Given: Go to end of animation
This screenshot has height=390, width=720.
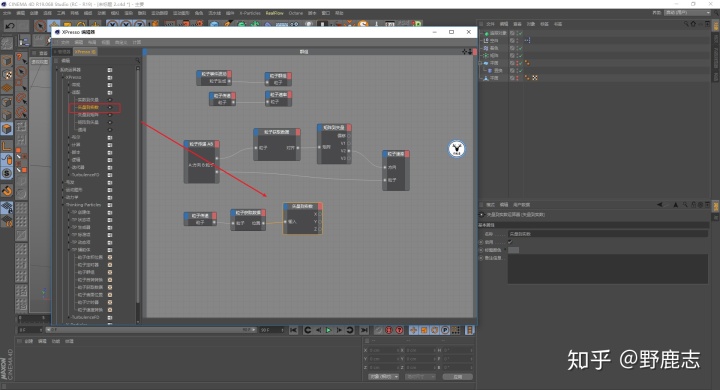Looking at the screenshot, I should coord(364,330).
